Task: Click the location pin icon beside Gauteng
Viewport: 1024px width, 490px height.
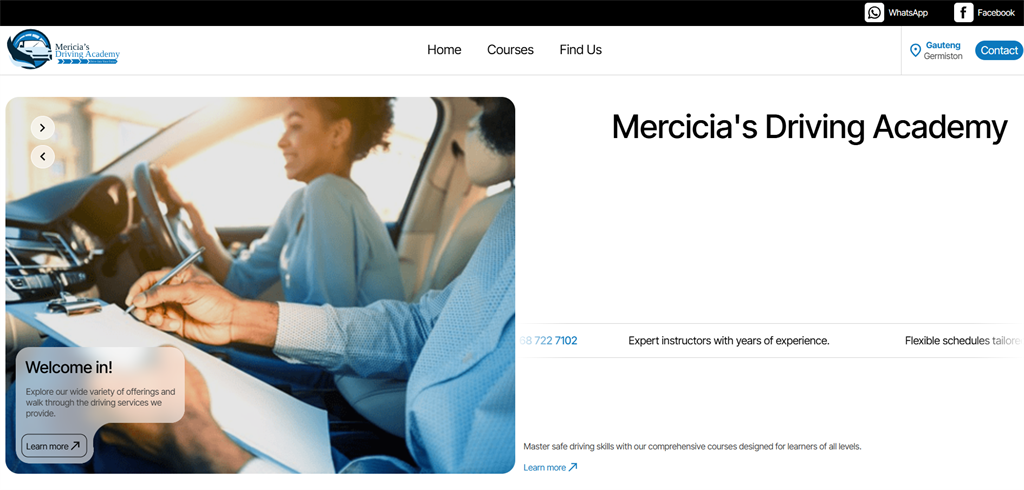Action: pos(915,50)
